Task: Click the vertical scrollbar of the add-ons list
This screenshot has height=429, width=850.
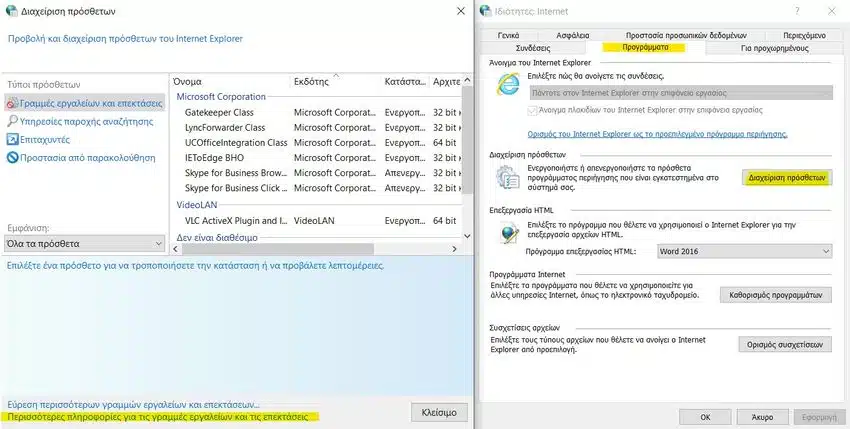Action: (467, 141)
